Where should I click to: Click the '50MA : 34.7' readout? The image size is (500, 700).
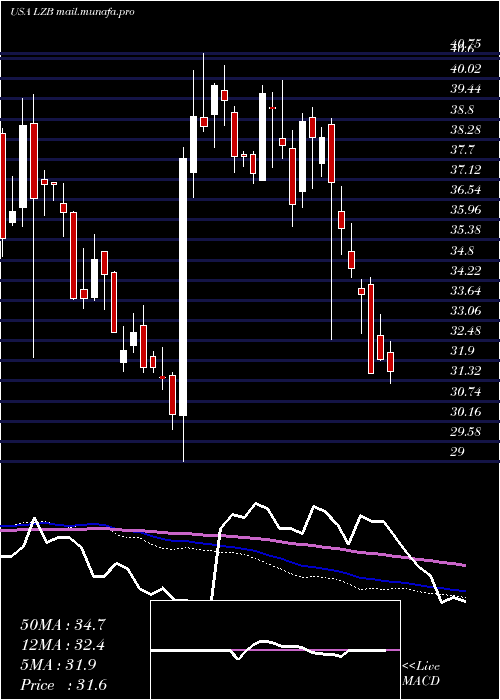click(63, 625)
